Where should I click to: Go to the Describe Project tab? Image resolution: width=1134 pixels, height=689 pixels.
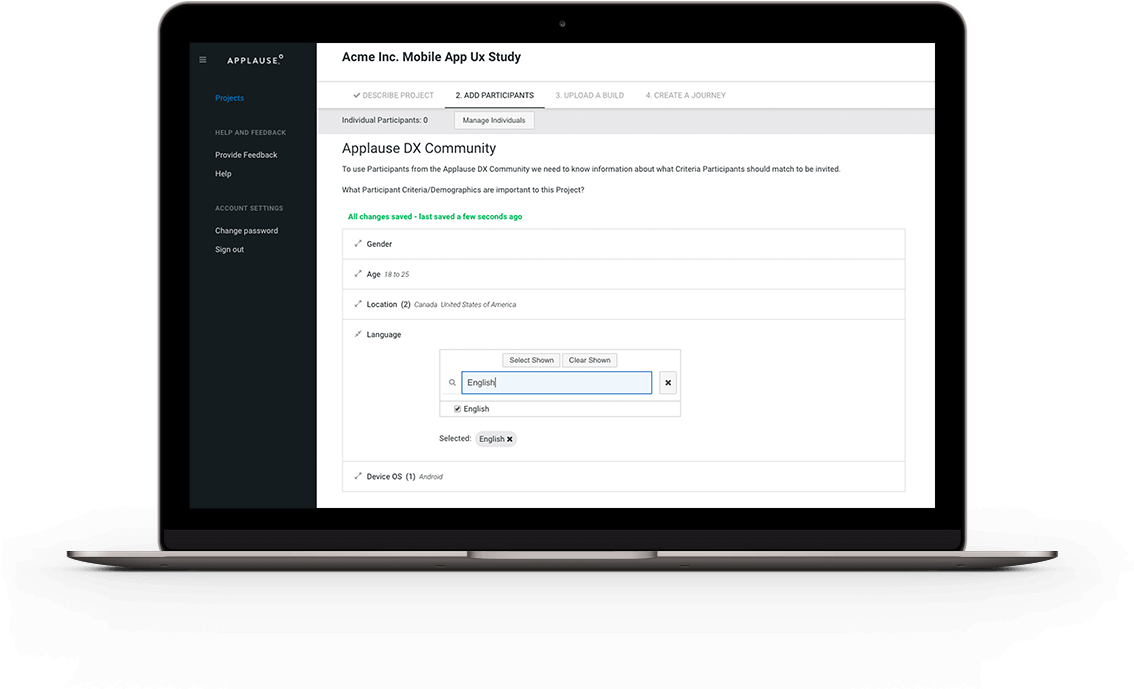click(393, 95)
